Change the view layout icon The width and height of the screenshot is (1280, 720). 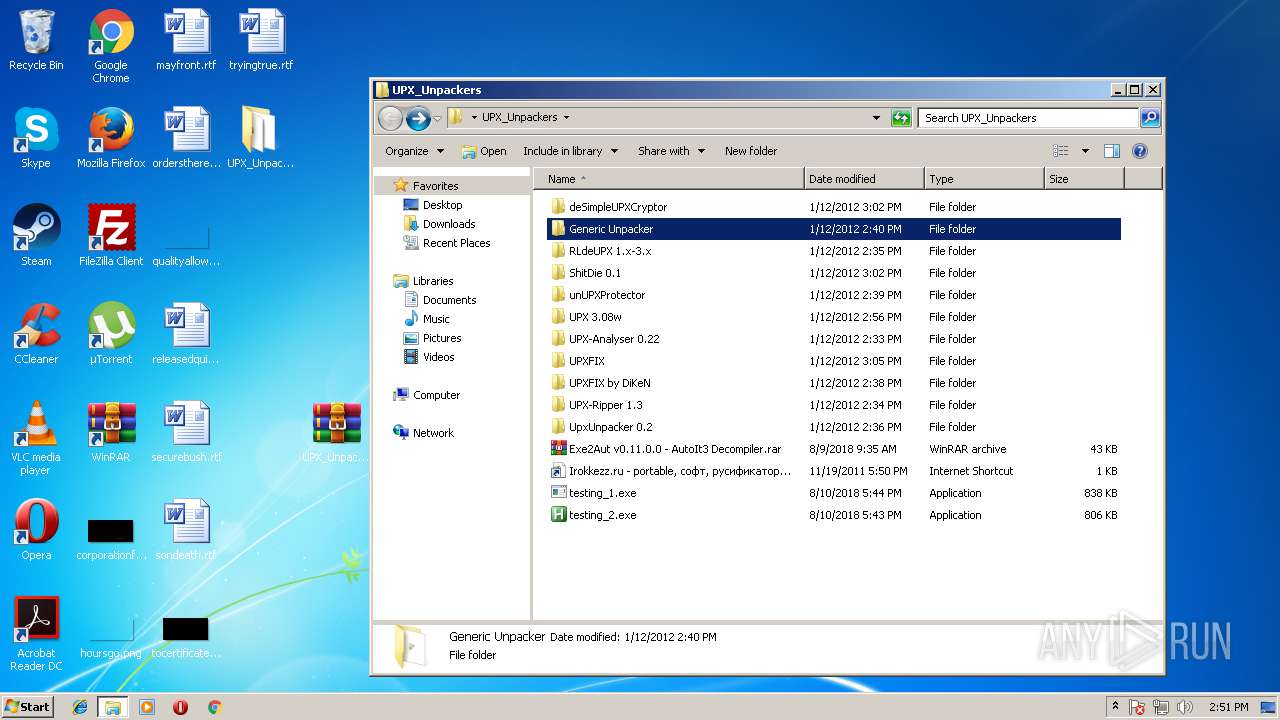pos(1060,151)
